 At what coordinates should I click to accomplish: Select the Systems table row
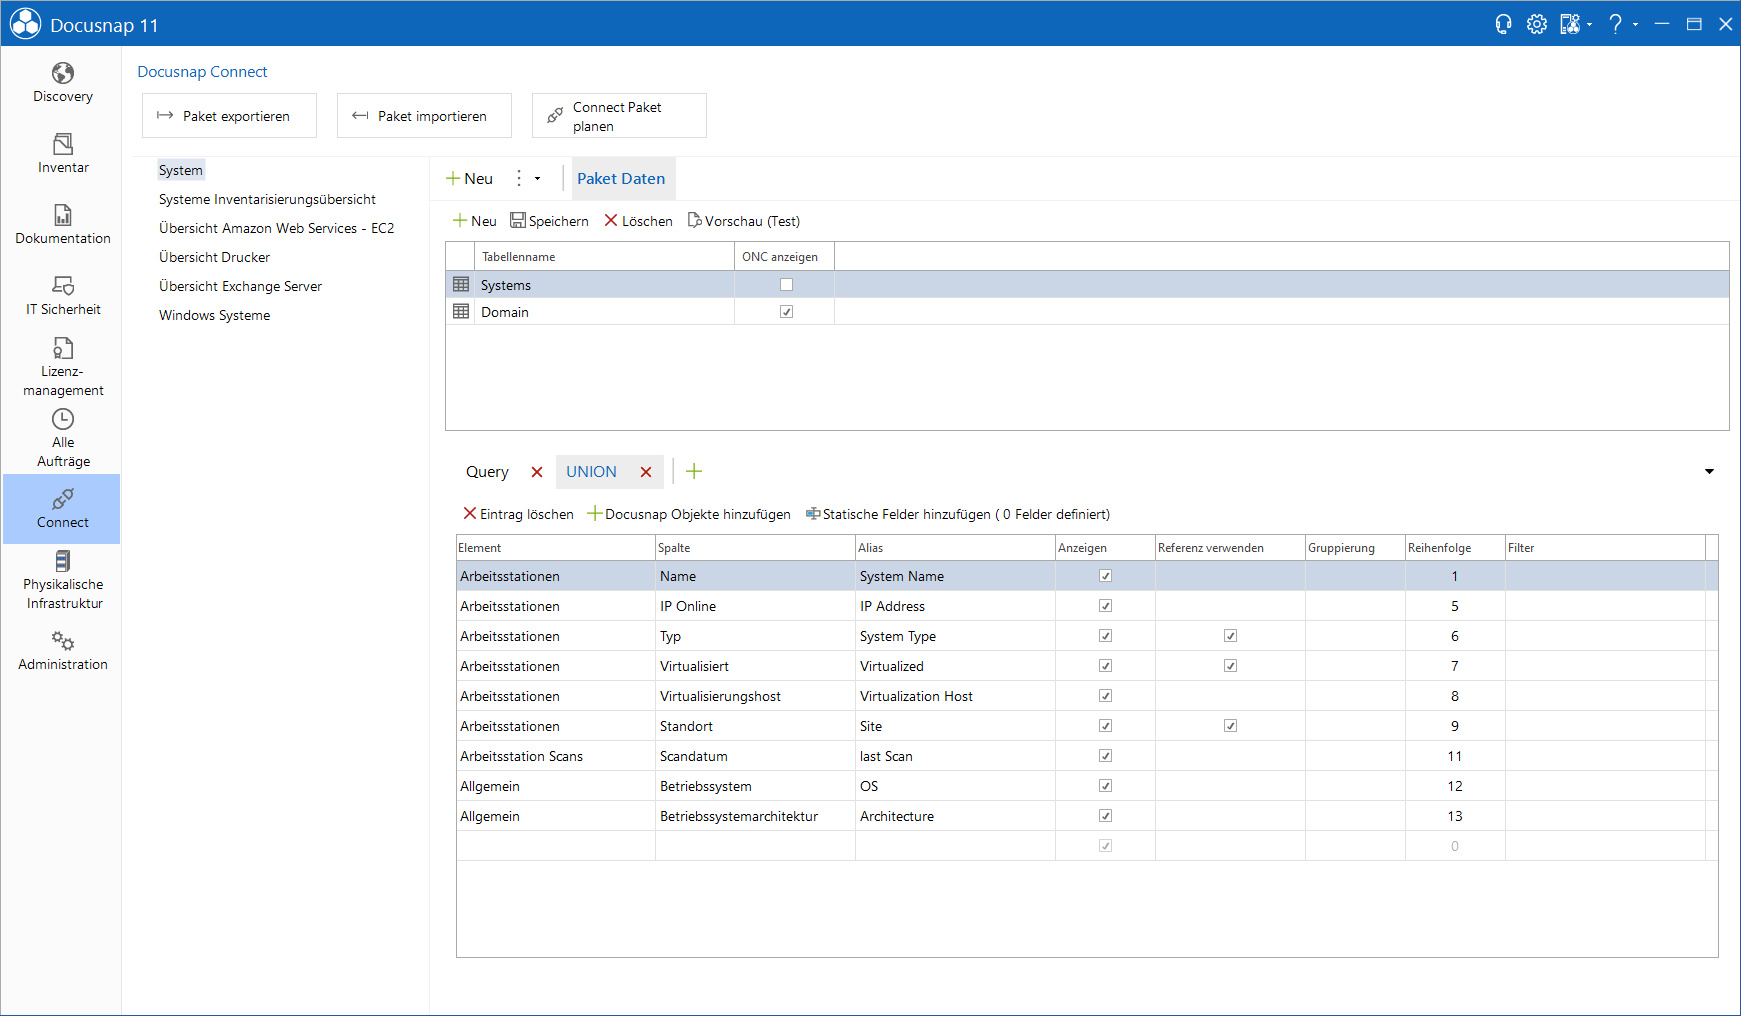1087,285
